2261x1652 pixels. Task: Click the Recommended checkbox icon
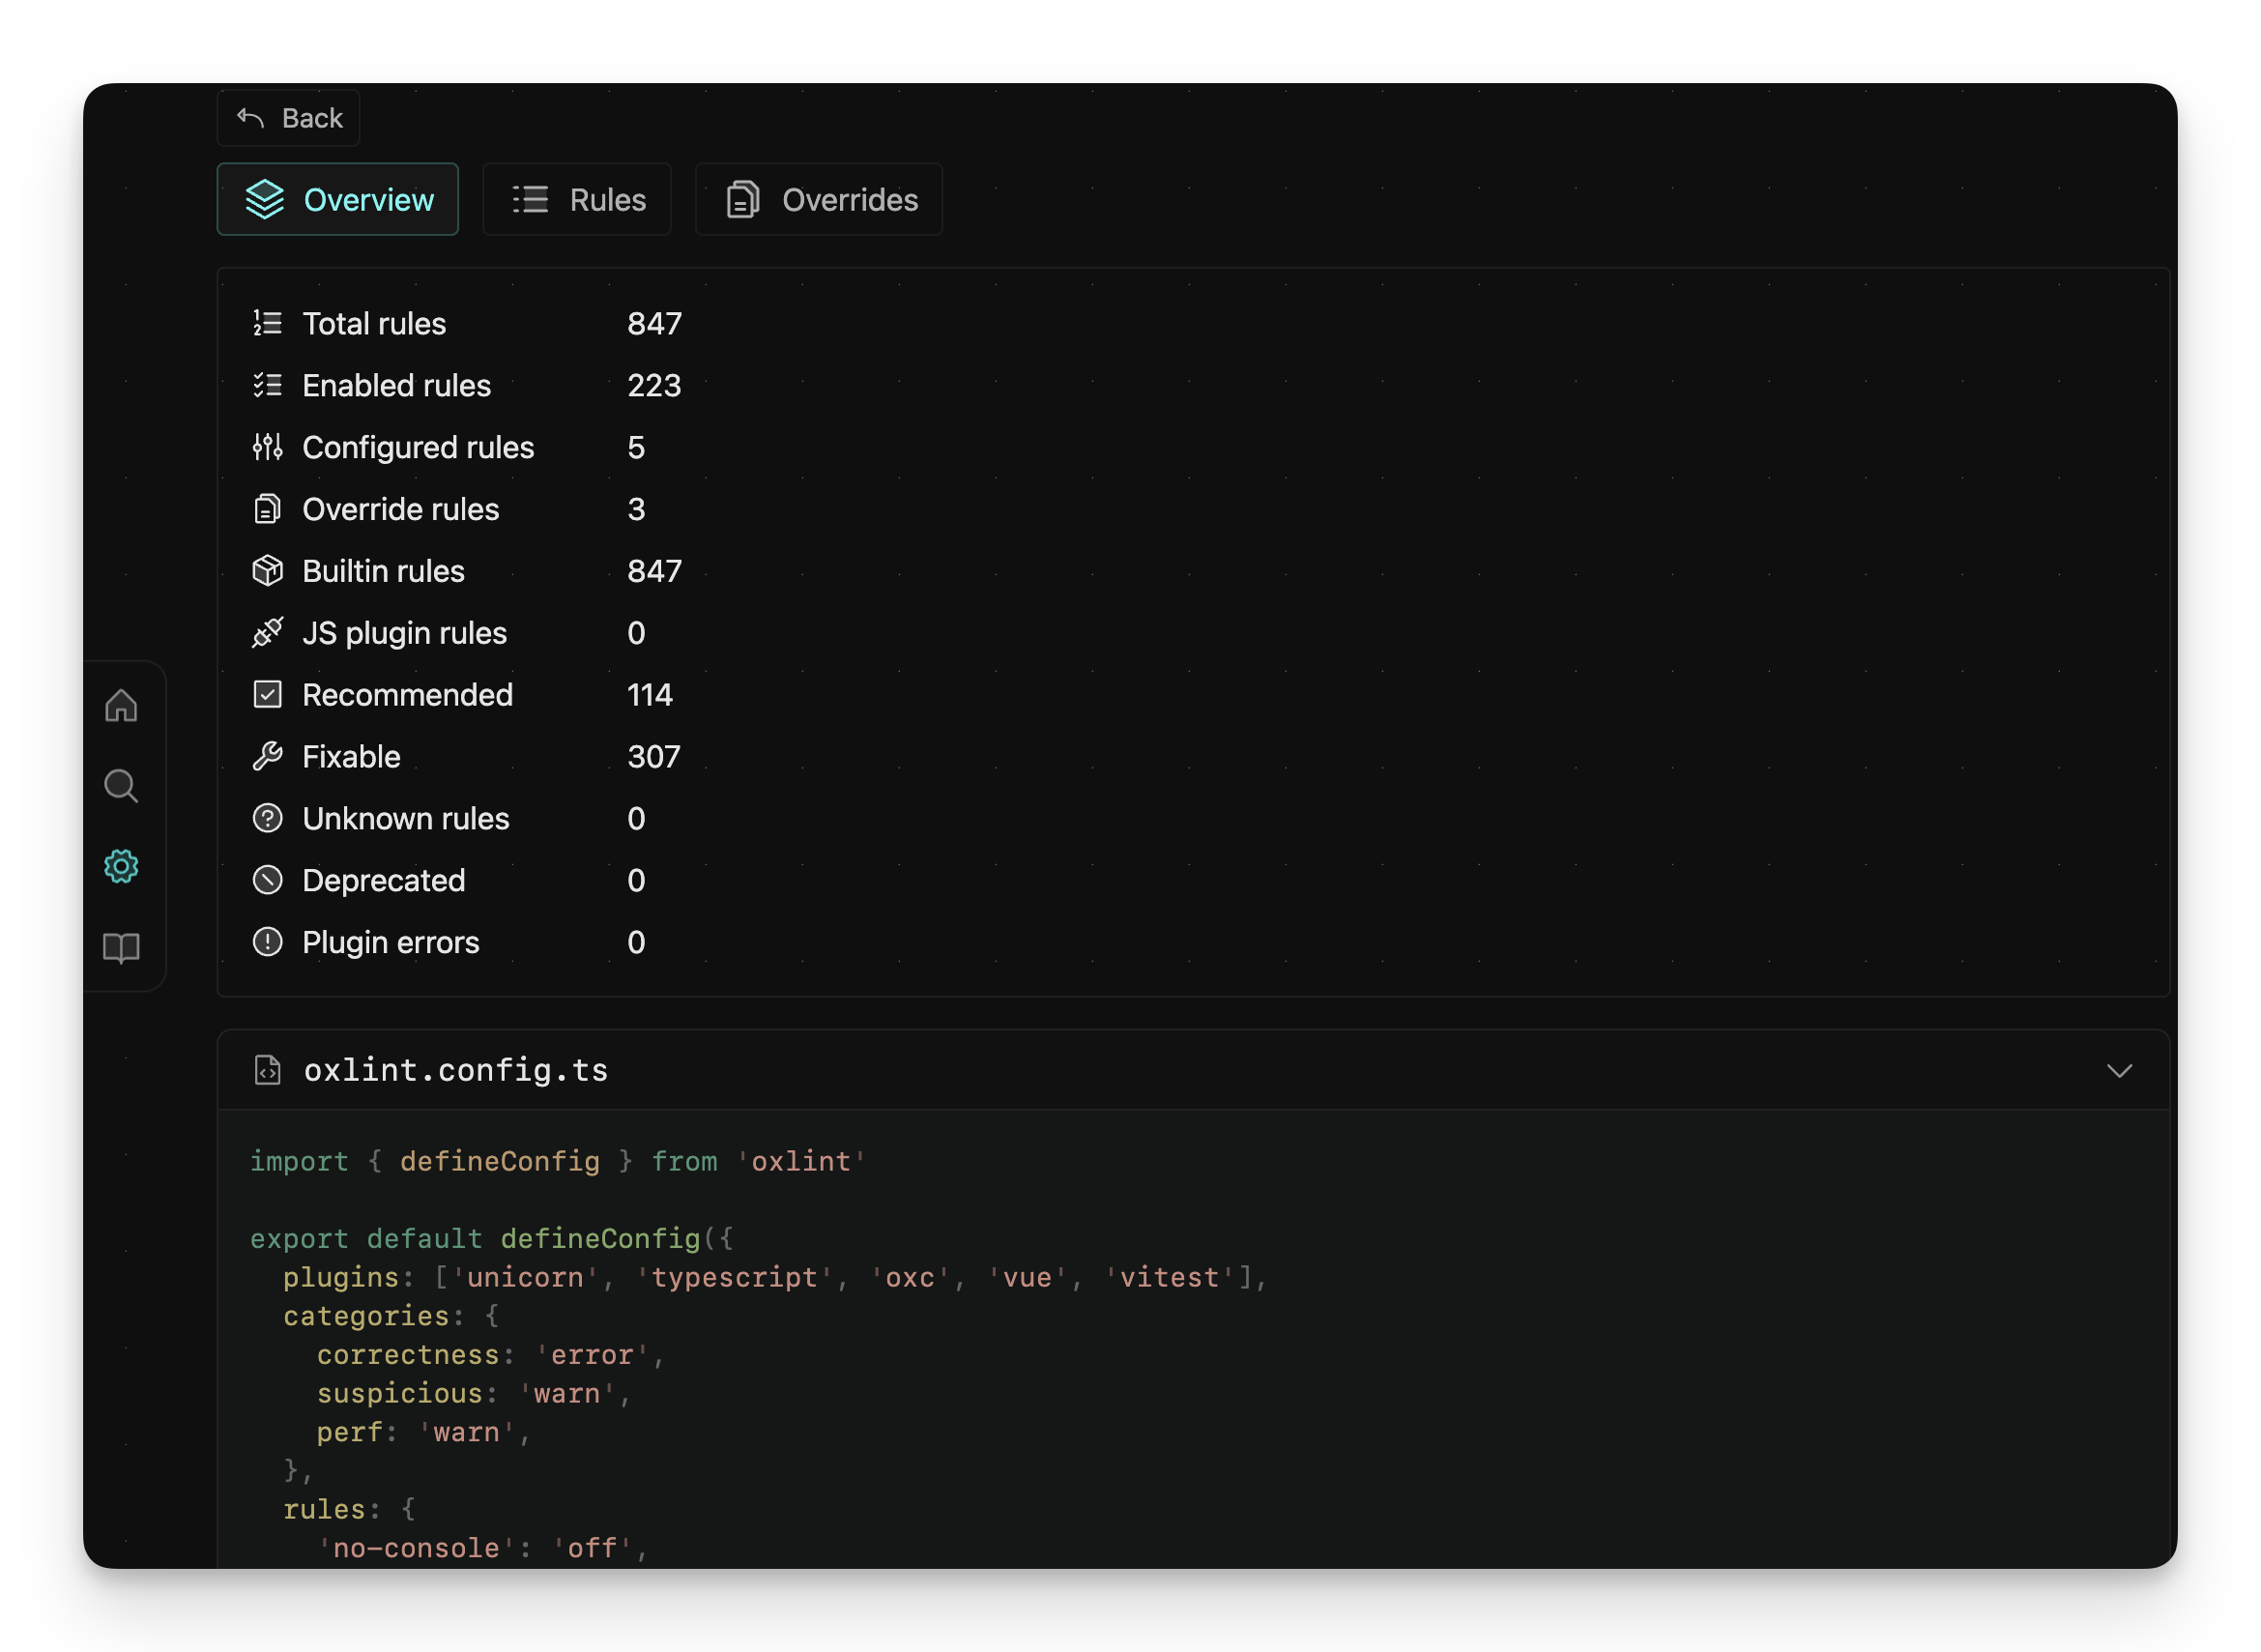[267, 695]
